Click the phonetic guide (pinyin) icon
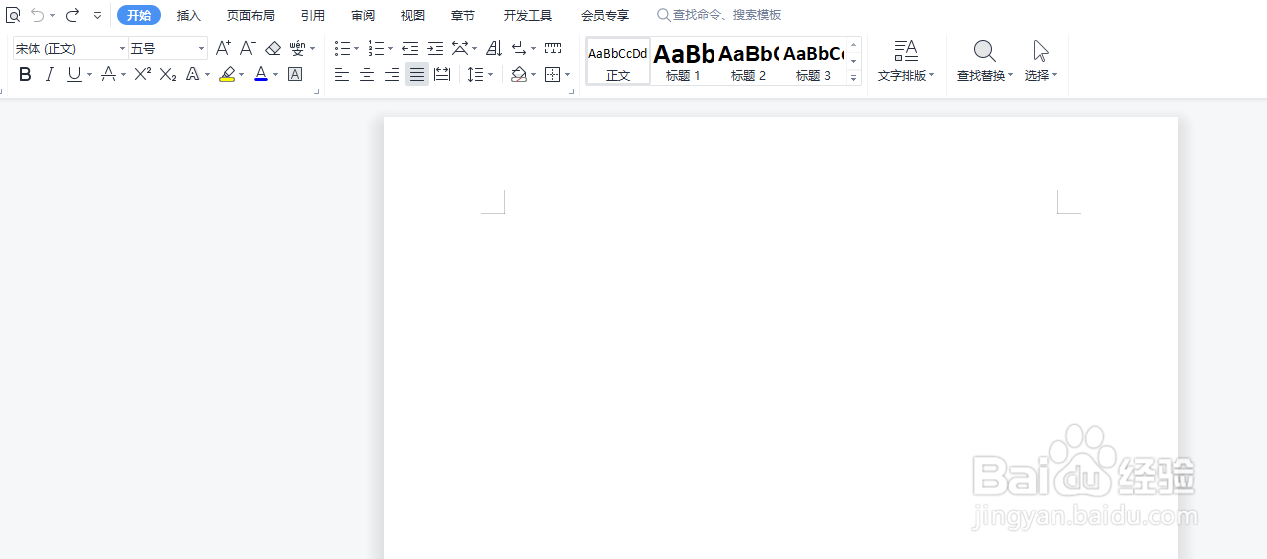This screenshot has width=1267, height=559. [x=298, y=48]
